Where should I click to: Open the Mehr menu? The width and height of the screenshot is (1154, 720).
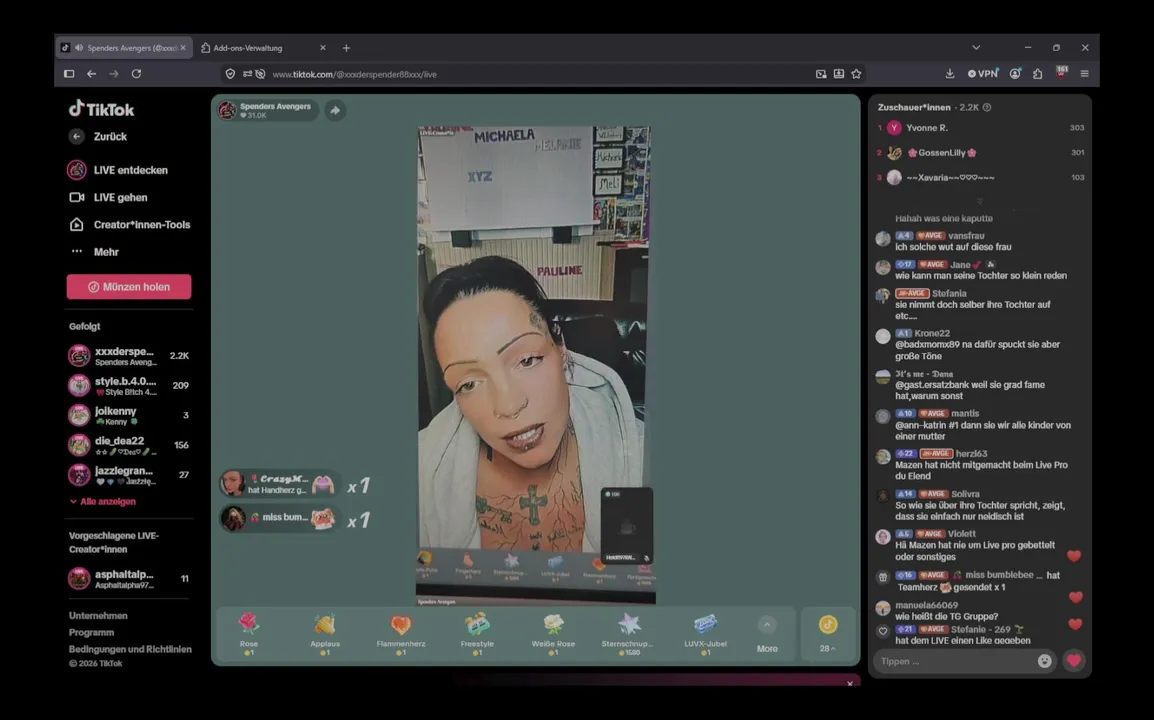(94, 252)
